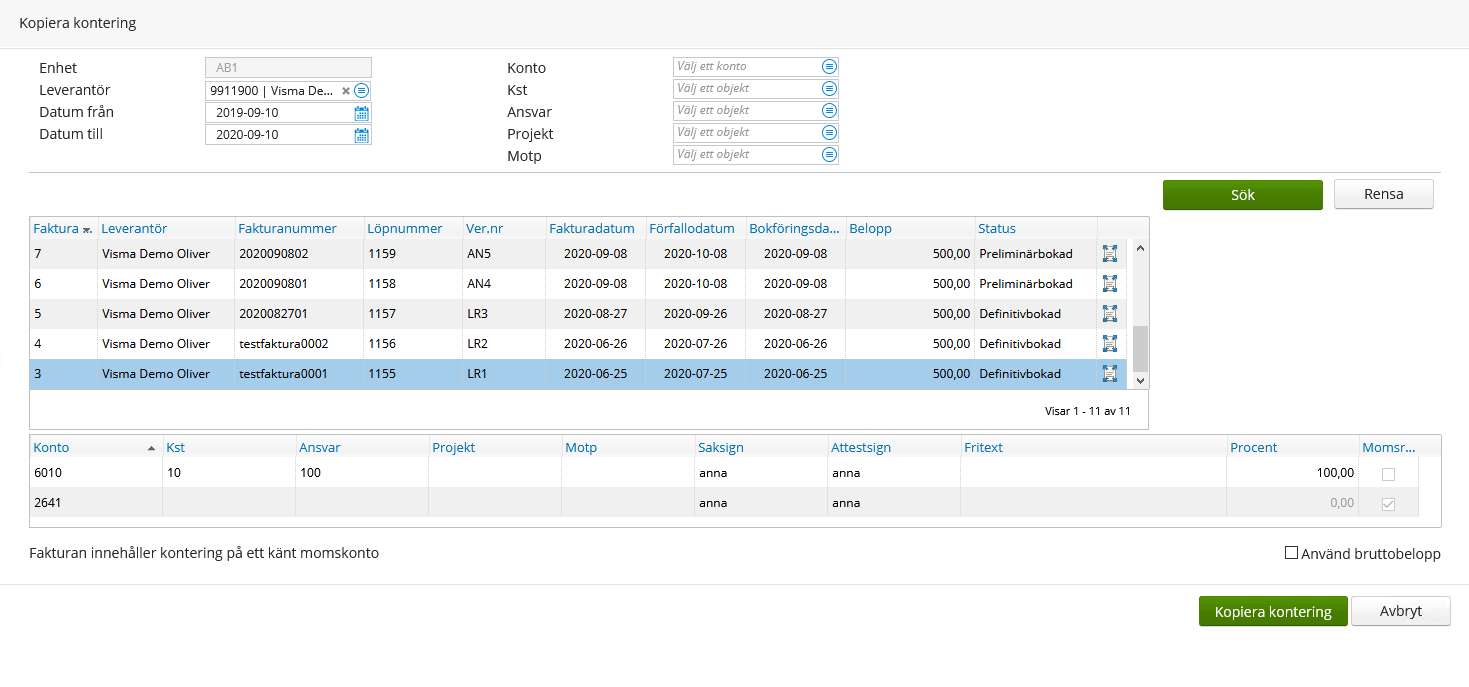This screenshot has width=1469, height=687.
Task: Open the Ansvar object picker
Action: click(x=828, y=110)
